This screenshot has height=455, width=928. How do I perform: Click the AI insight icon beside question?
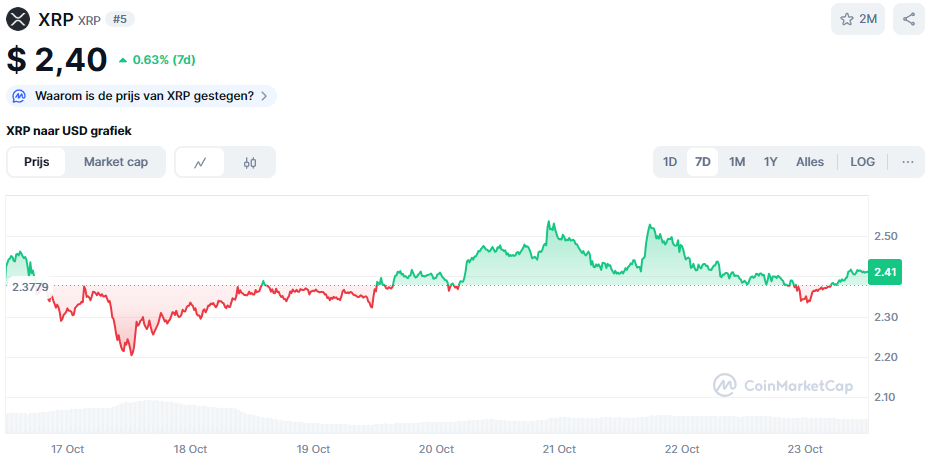tap(20, 96)
